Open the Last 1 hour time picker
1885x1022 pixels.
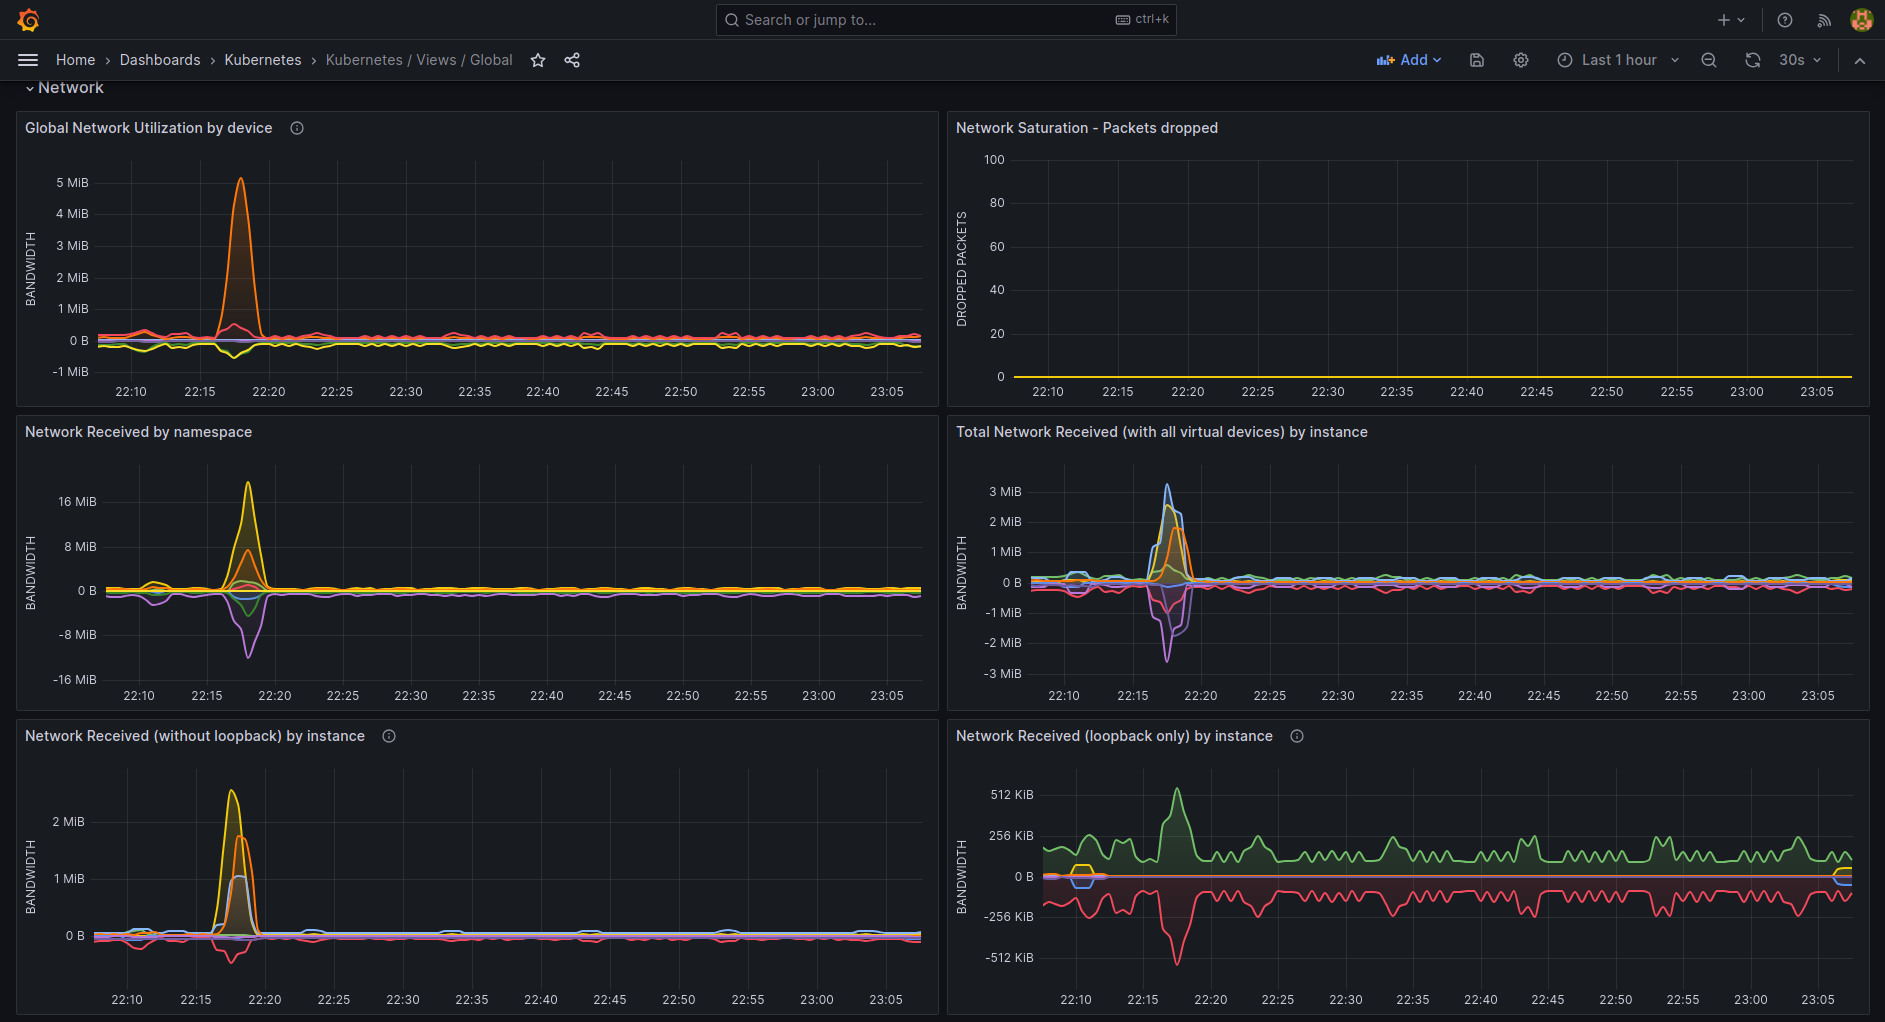[x=1618, y=60]
